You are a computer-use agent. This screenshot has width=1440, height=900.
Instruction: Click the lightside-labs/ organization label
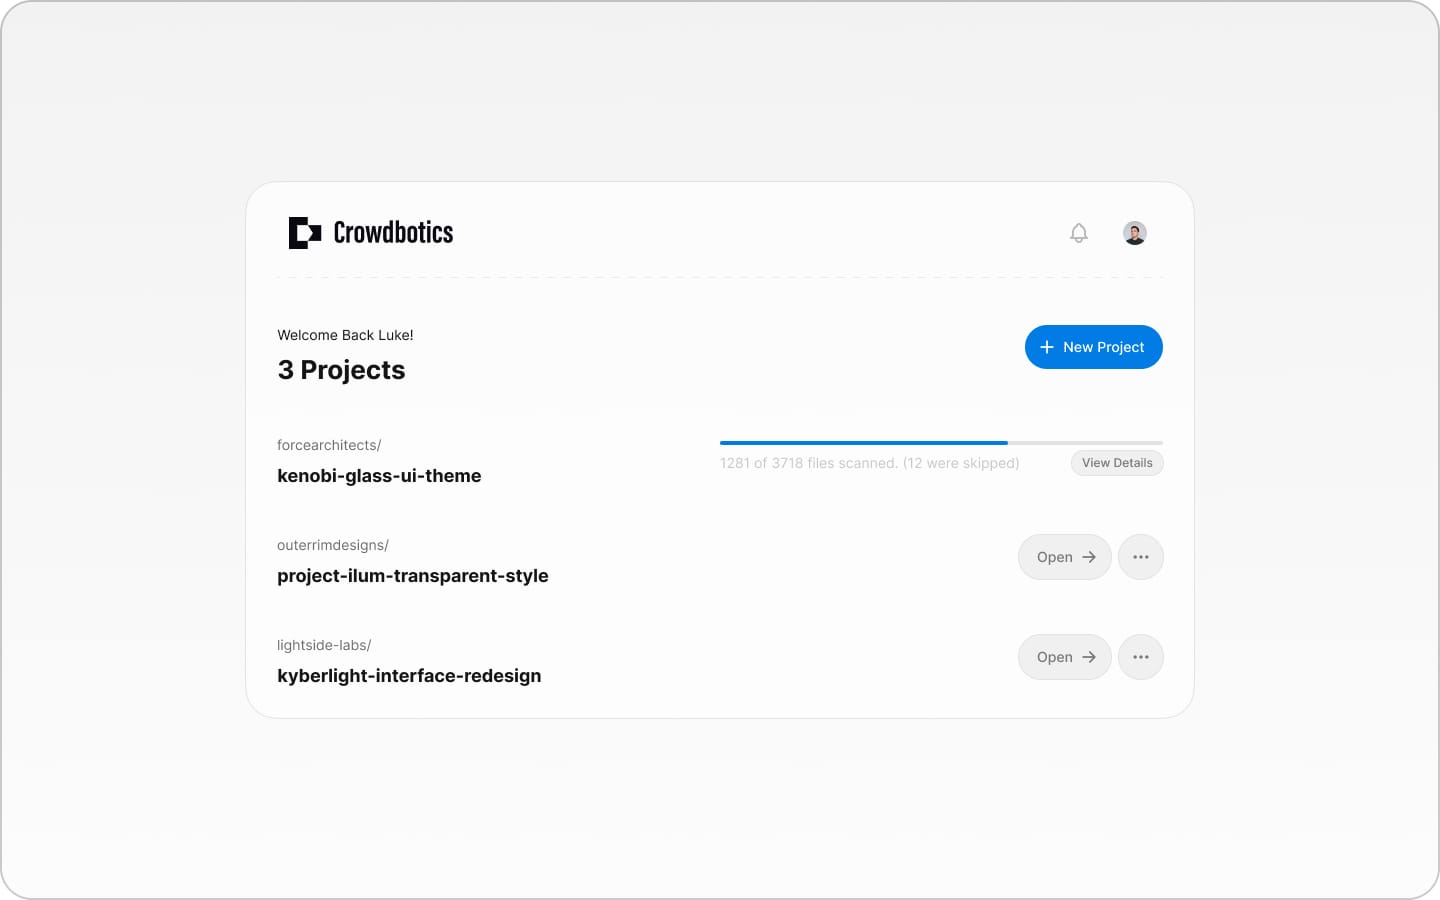tap(323, 645)
